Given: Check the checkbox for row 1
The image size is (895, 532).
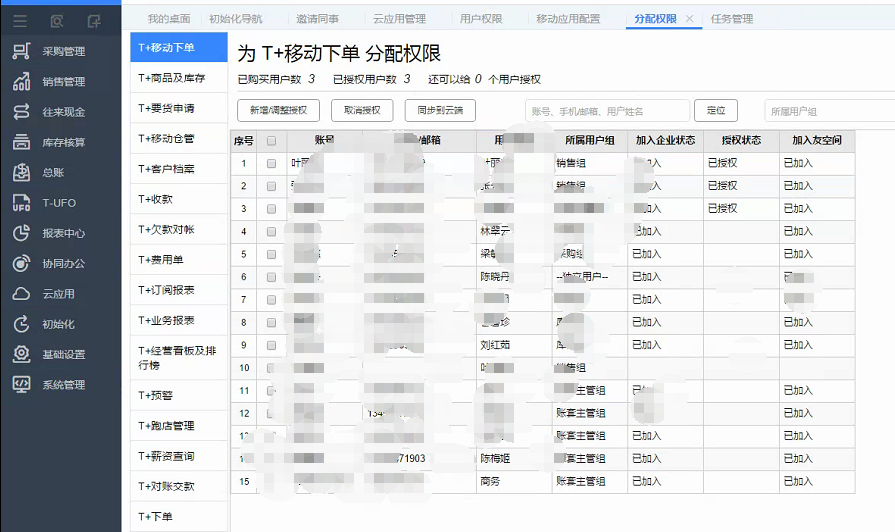Looking at the screenshot, I should click(x=272, y=163).
